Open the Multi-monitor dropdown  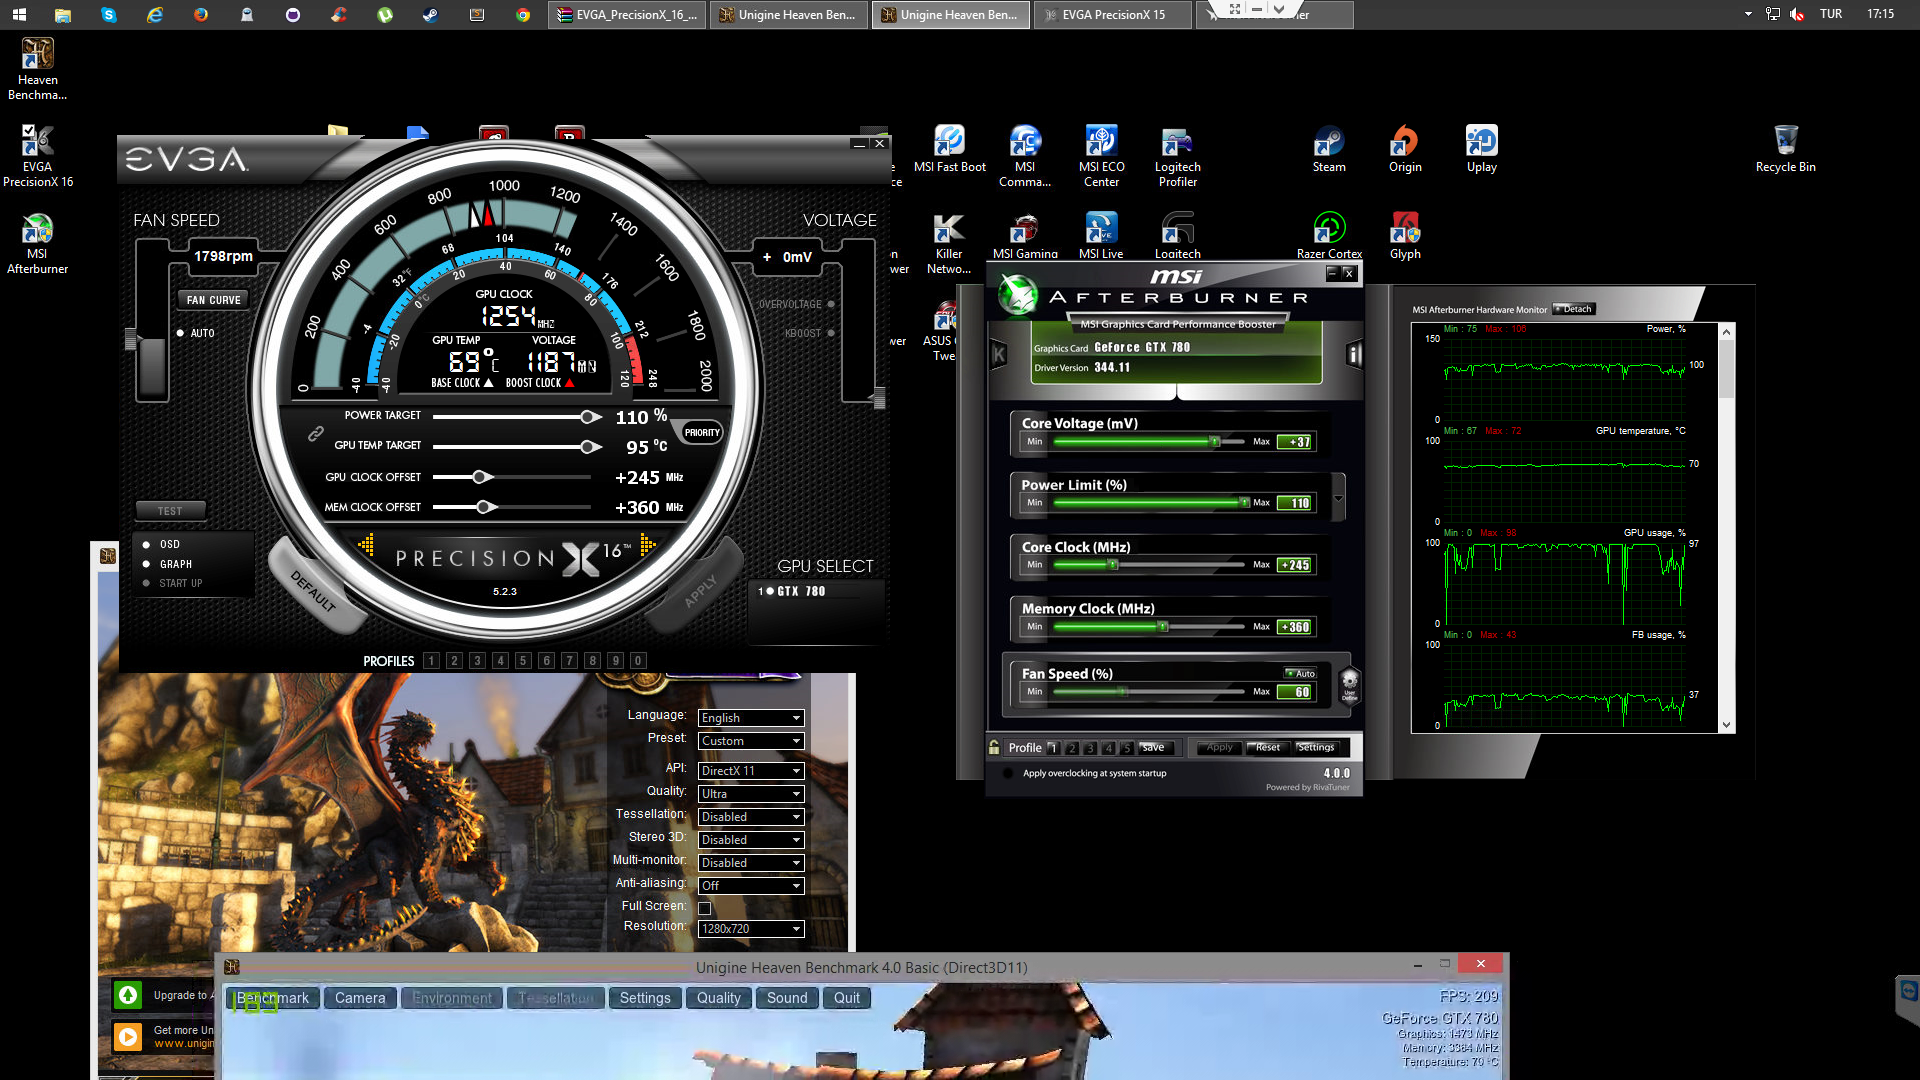[751, 863]
